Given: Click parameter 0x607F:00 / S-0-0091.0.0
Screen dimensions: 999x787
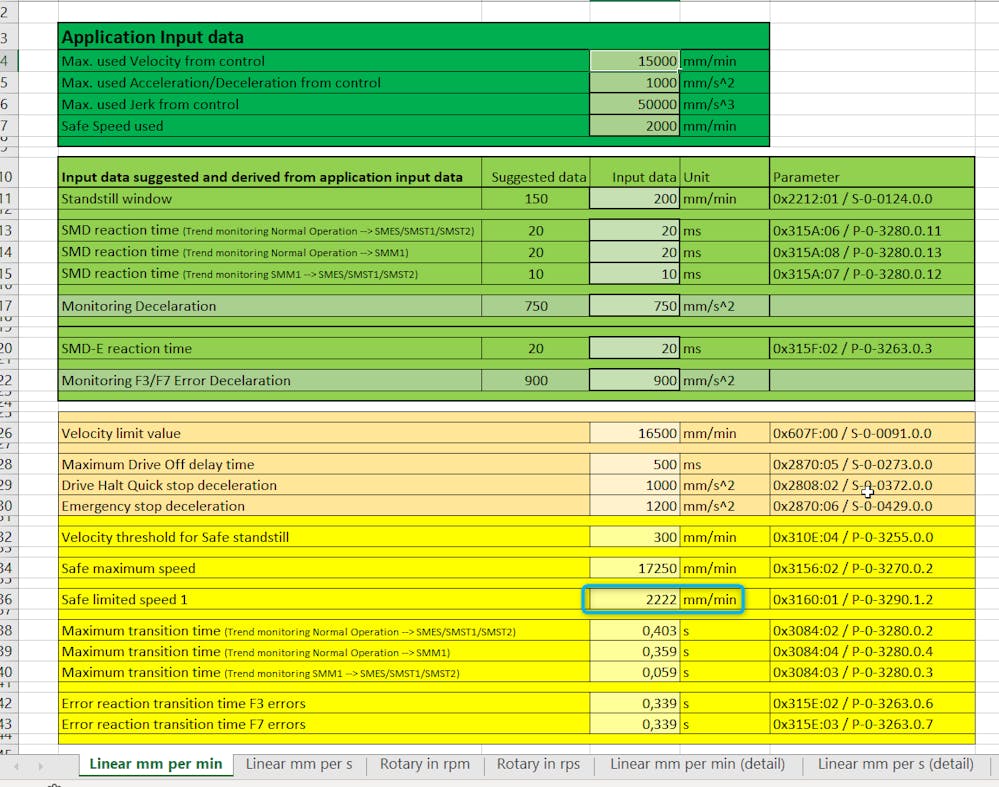Looking at the screenshot, I should [x=852, y=433].
